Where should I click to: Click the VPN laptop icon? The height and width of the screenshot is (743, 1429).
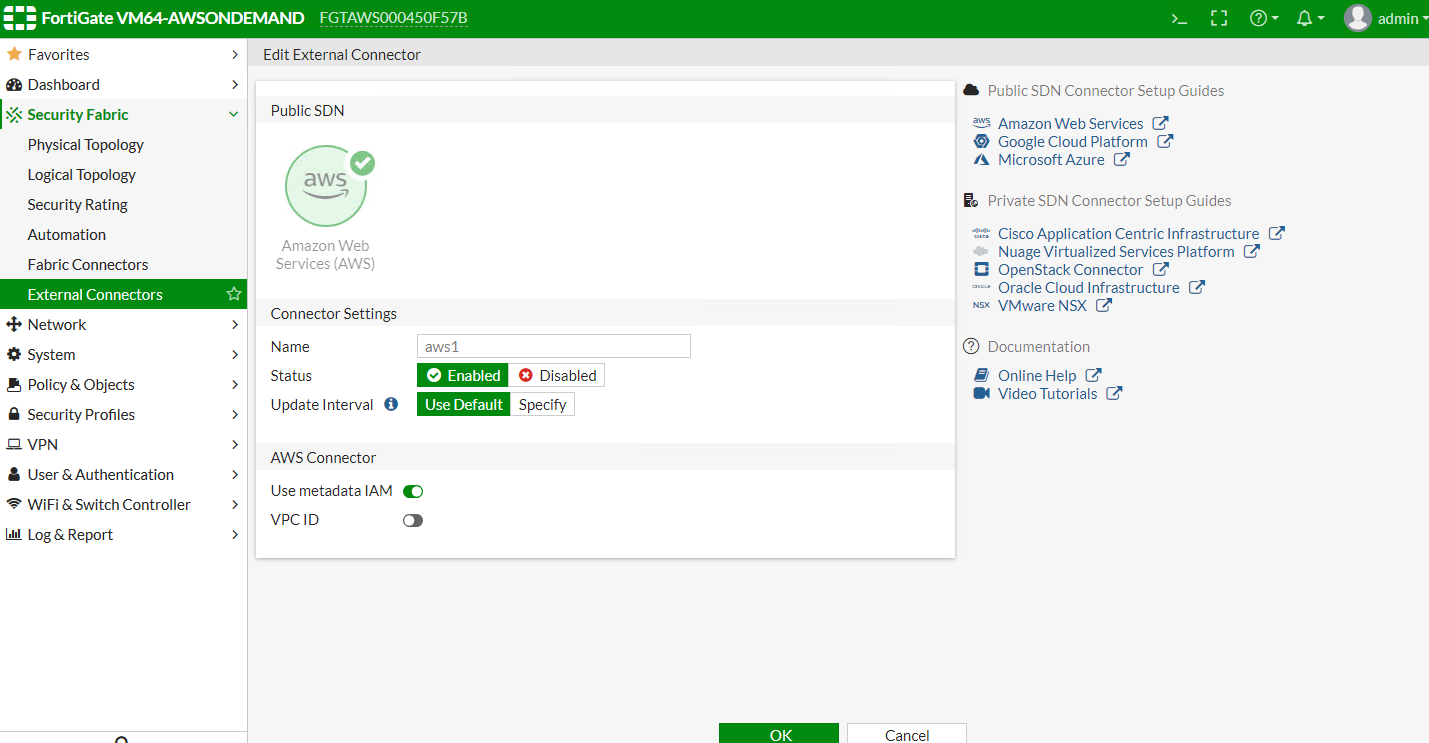coord(14,444)
